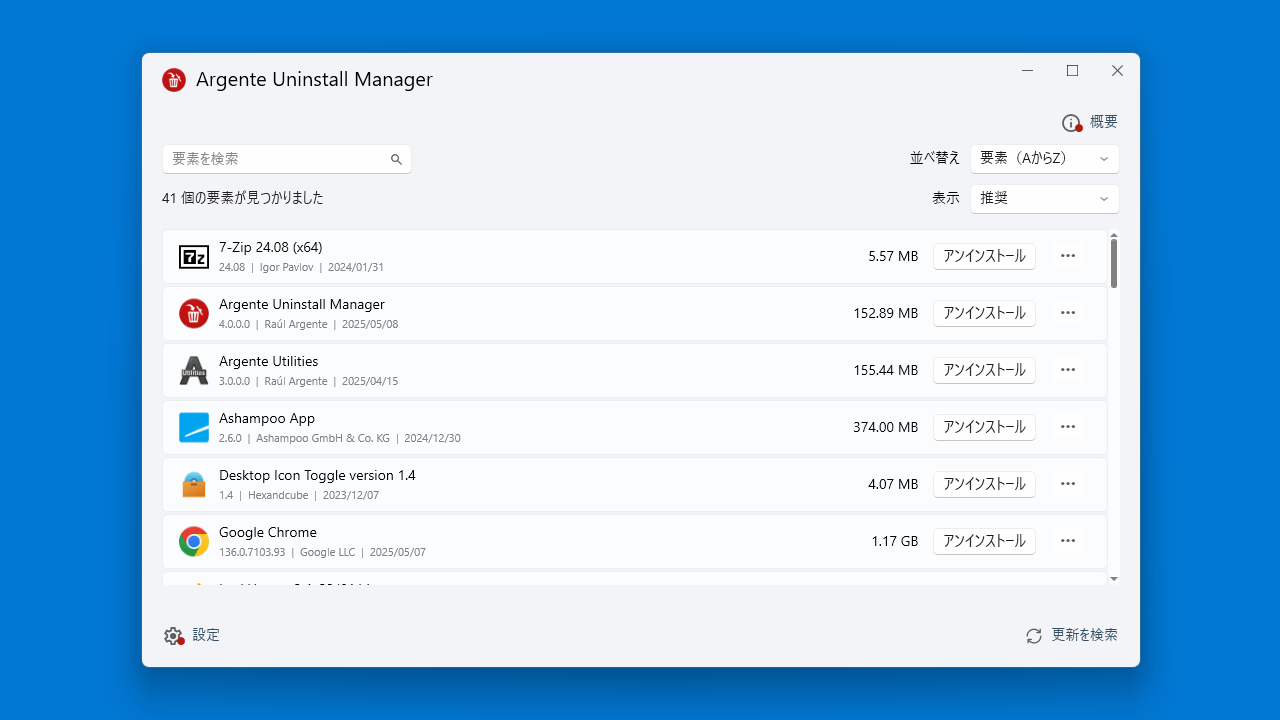Click the 155.44 MB size value
This screenshot has height=720, width=1280.
point(885,370)
